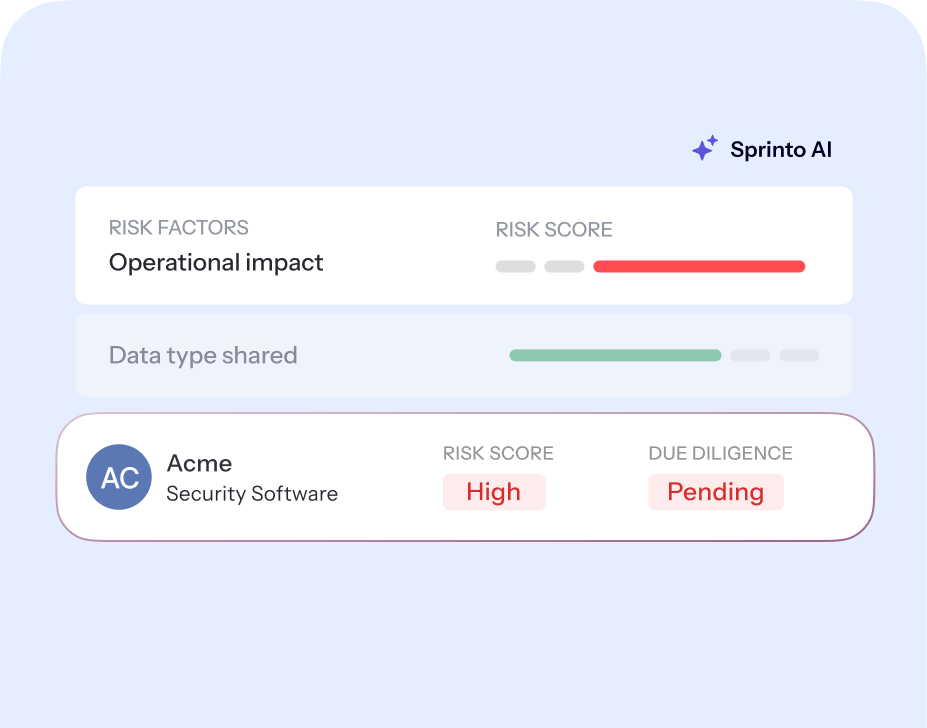Click the RISK SCORE heading in top card
927x728 pixels.
point(554,230)
